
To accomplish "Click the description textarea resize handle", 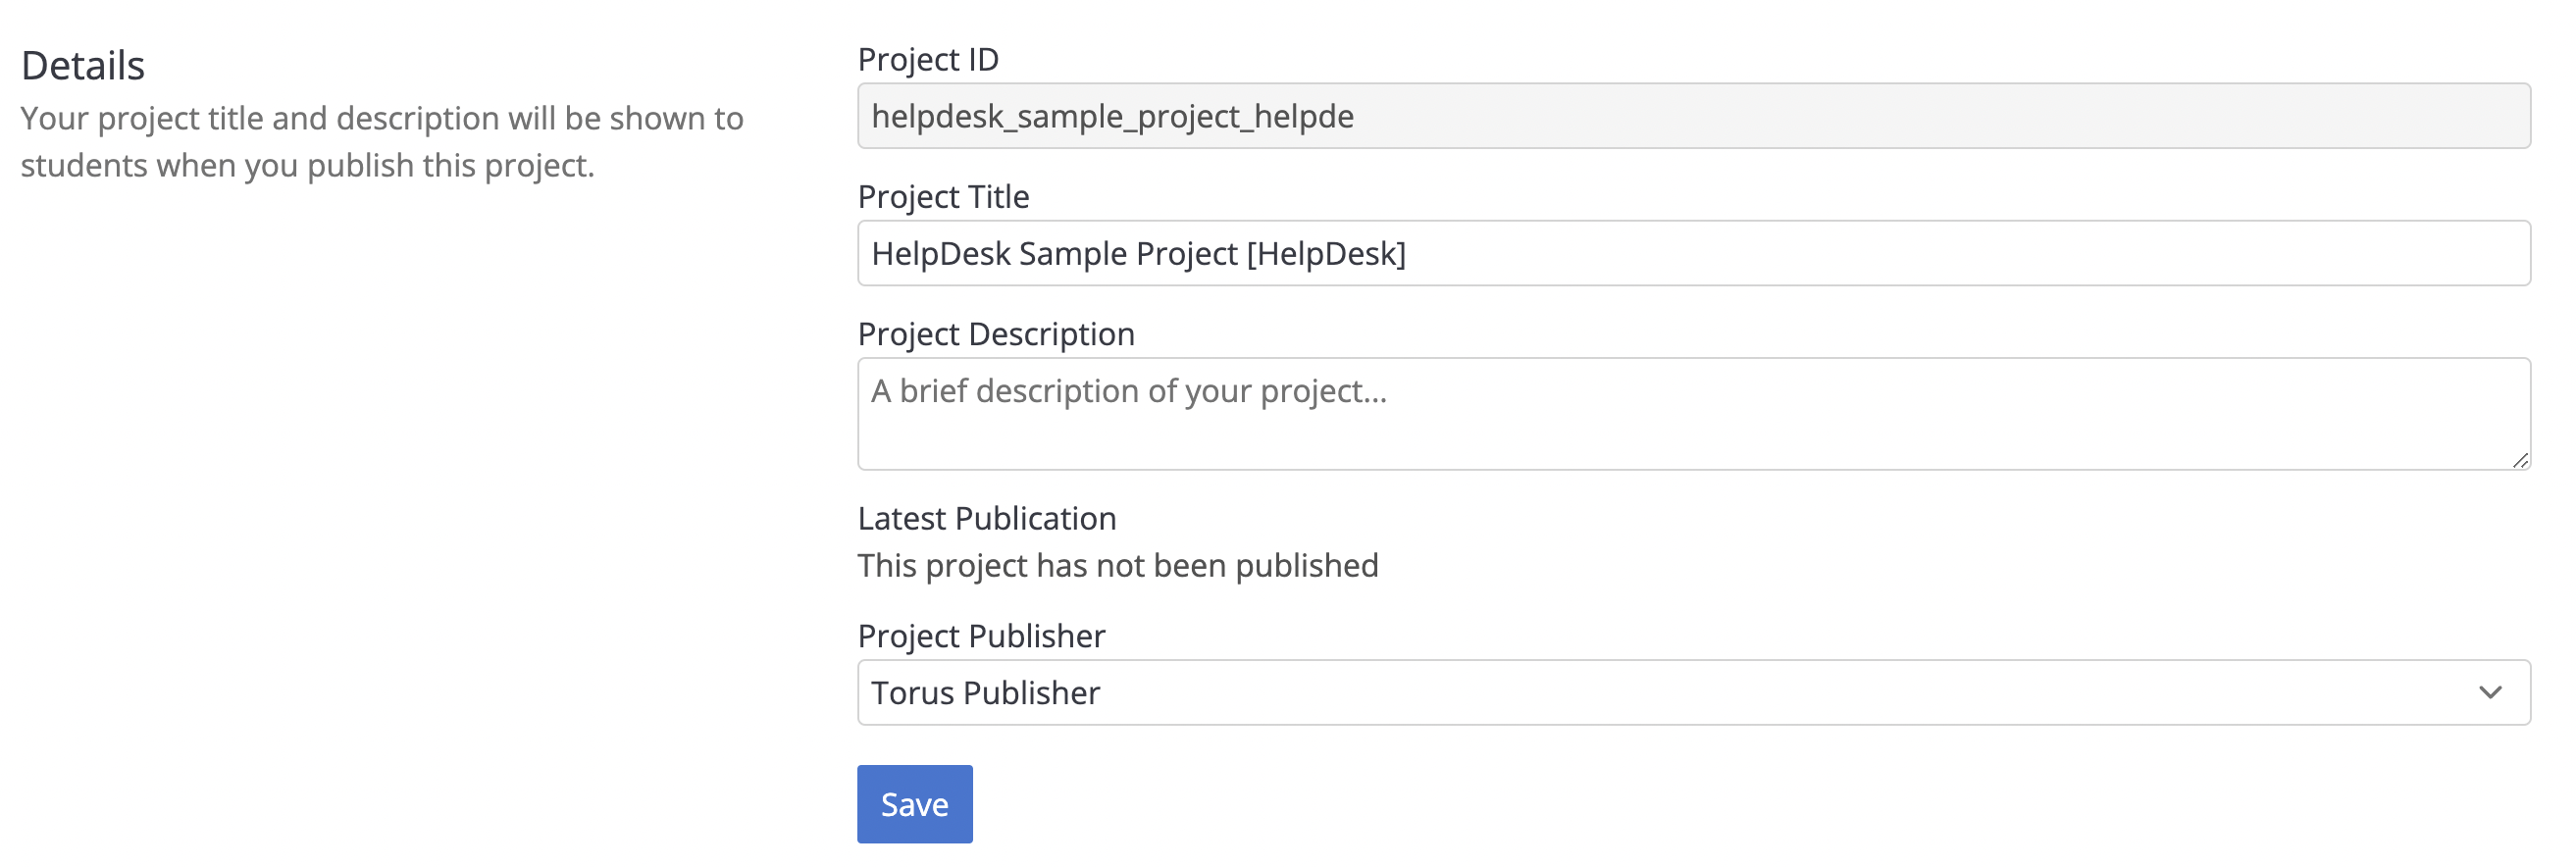I will [x=2520, y=460].
